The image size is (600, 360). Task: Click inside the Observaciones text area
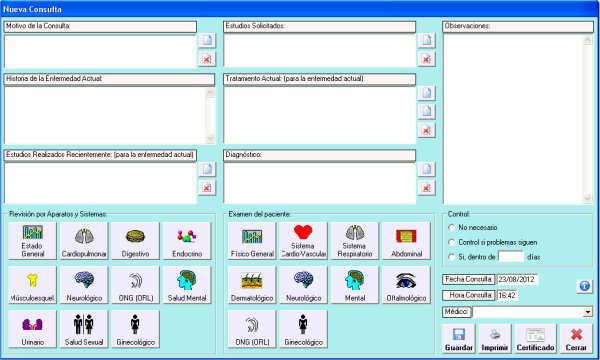513,119
